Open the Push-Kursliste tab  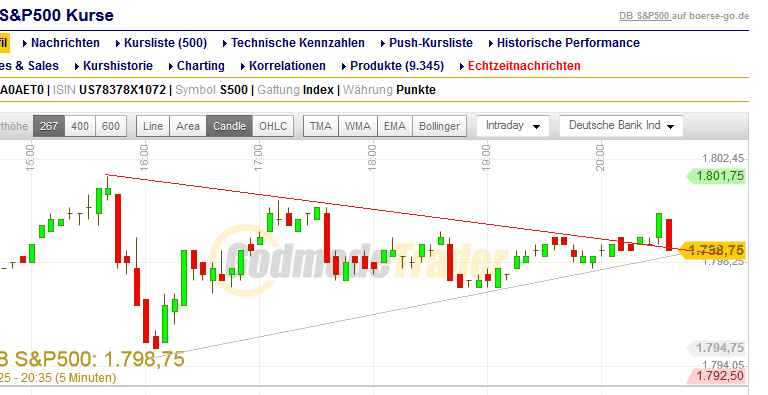pos(431,43)
